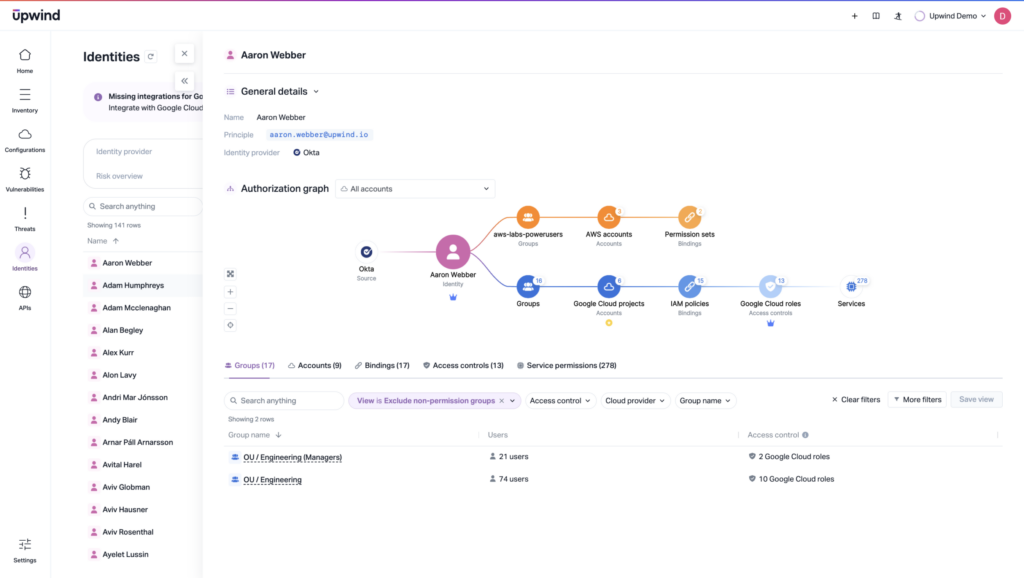The height and width of the screenshot is (578, 1024).
Task: Click the 21 users cell
Action: (x=509, y=457)
